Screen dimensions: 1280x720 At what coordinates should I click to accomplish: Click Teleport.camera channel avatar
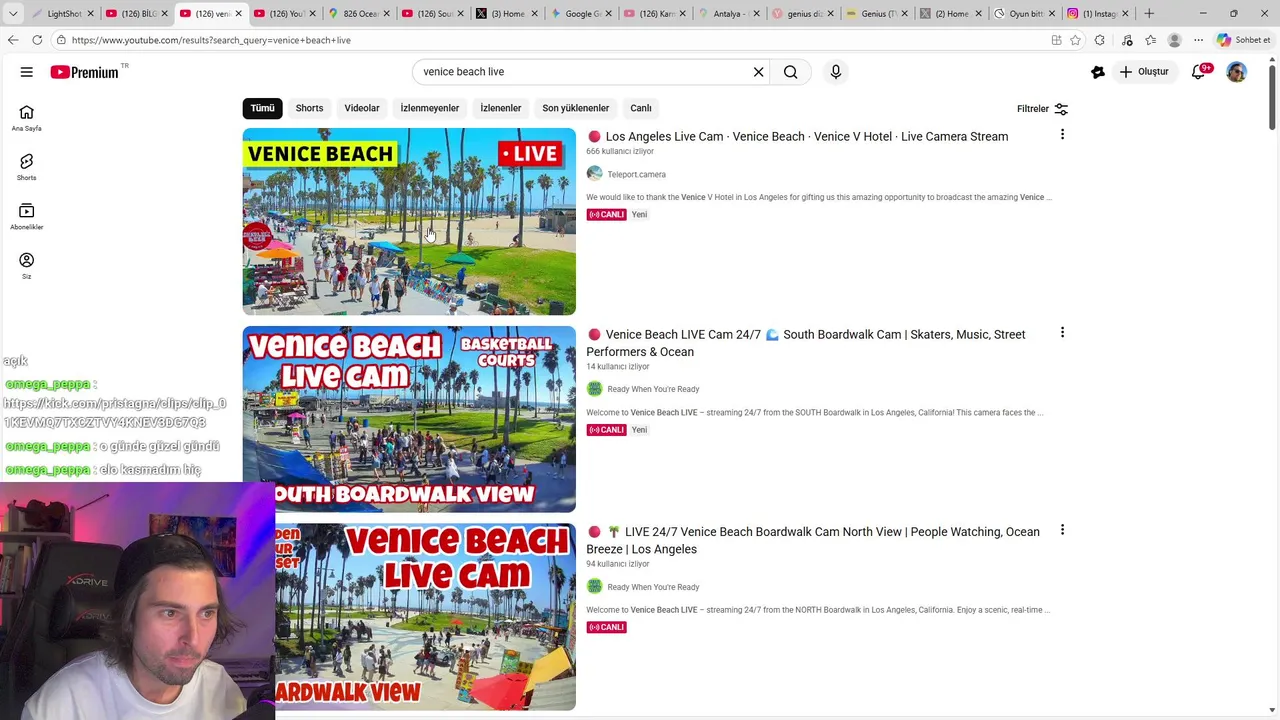(594, 174)
